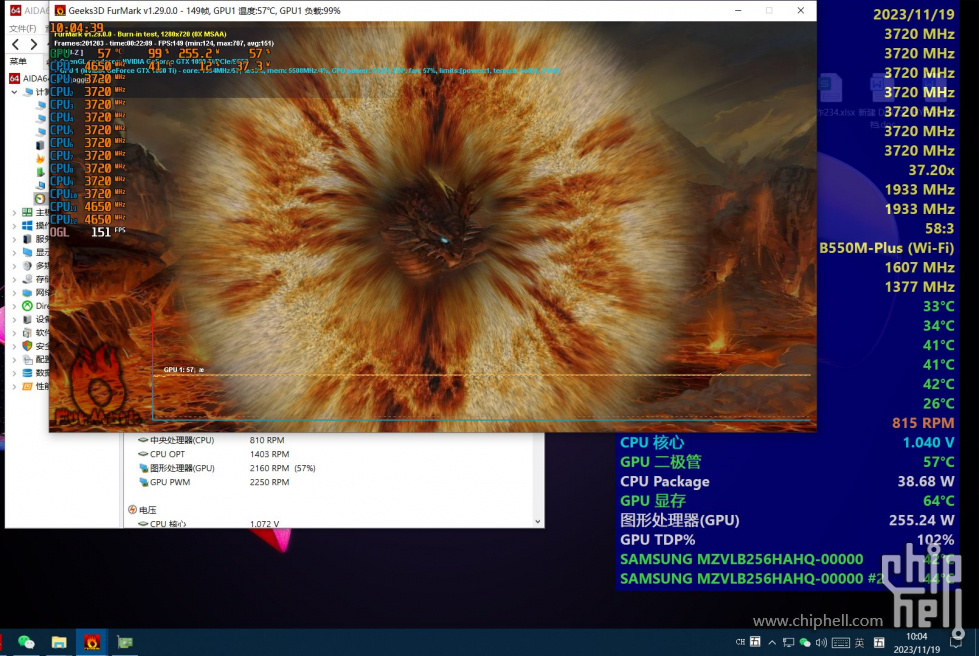Show hidden tray icons chevron
Screen dimensions: 979x656
(772, 642)
